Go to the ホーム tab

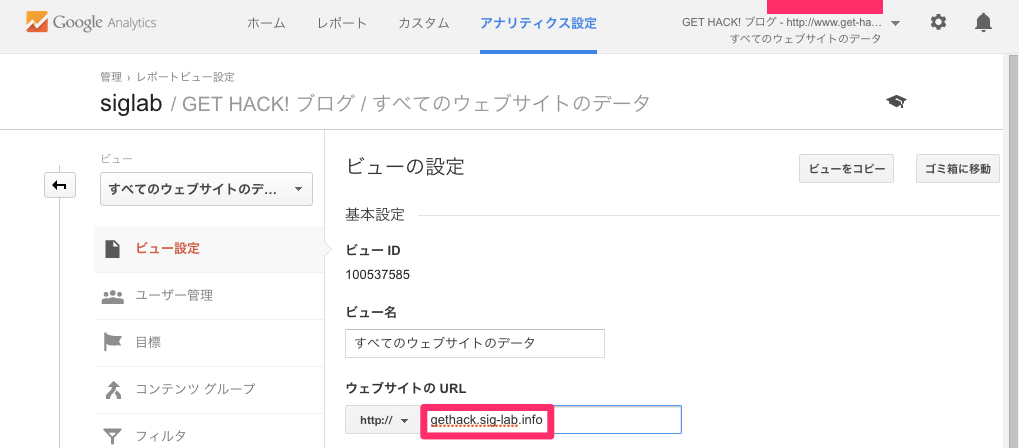pos(266,23)
